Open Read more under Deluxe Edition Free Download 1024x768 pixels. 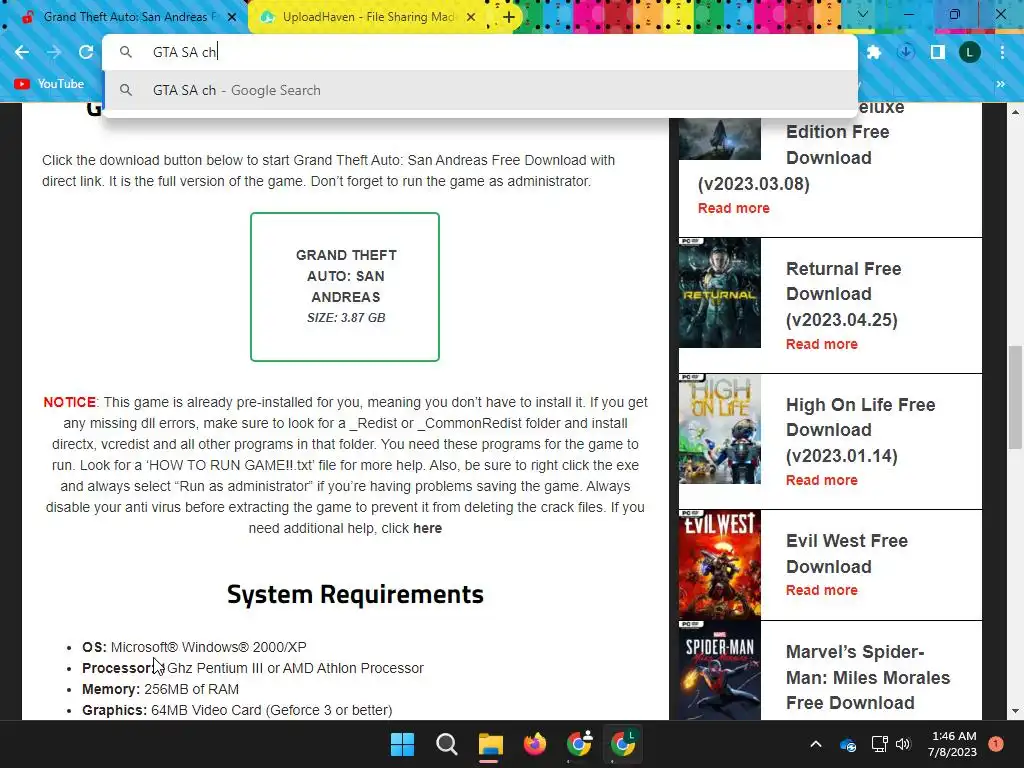point(733,208)
